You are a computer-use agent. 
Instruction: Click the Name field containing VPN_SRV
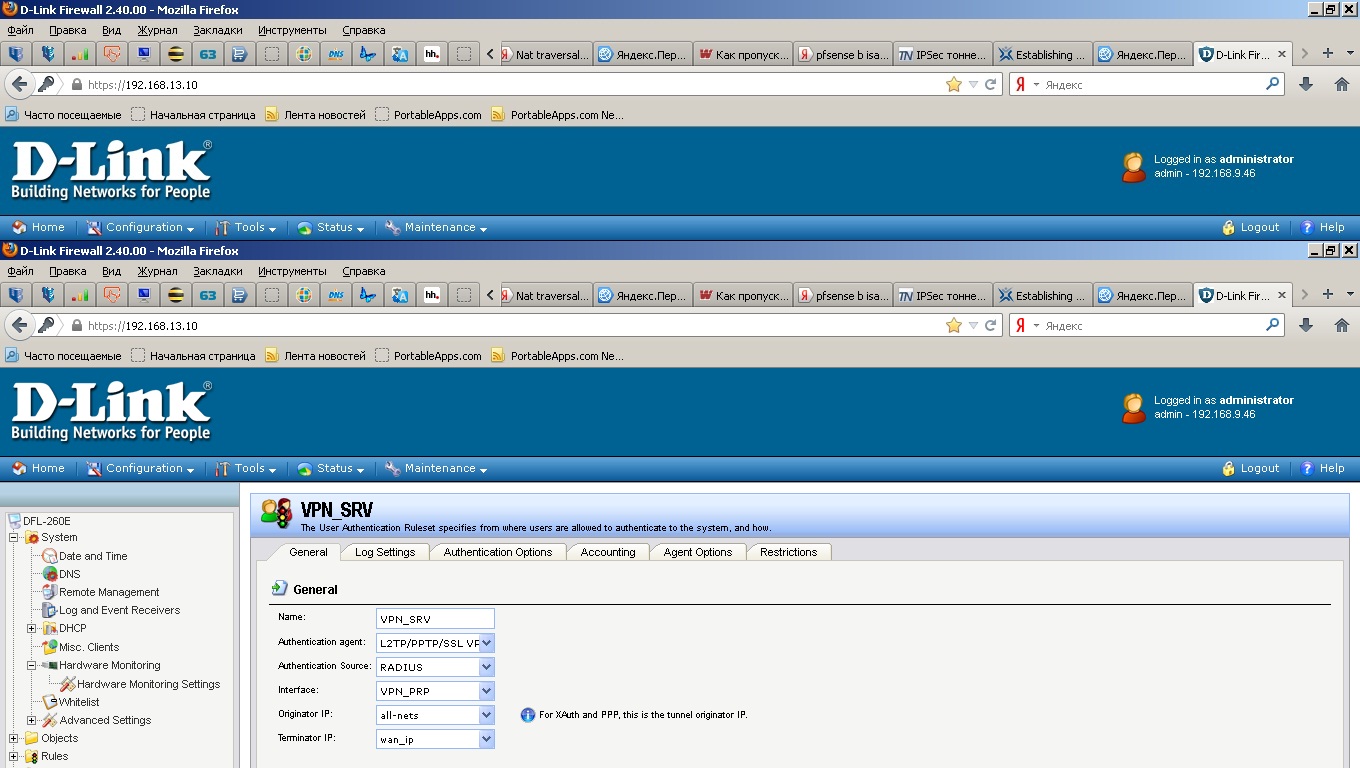(x=435, y=619)
